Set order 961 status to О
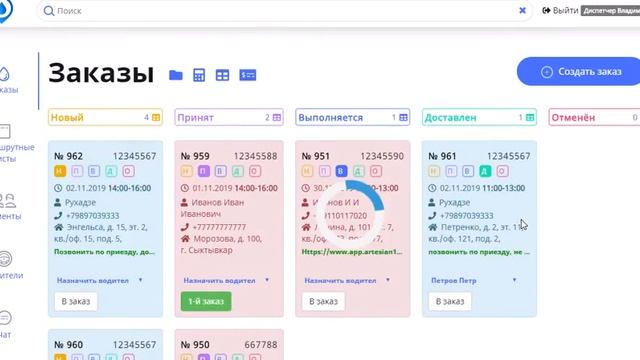This screenshot has width=640, height=360. click(x=502, y=171)
